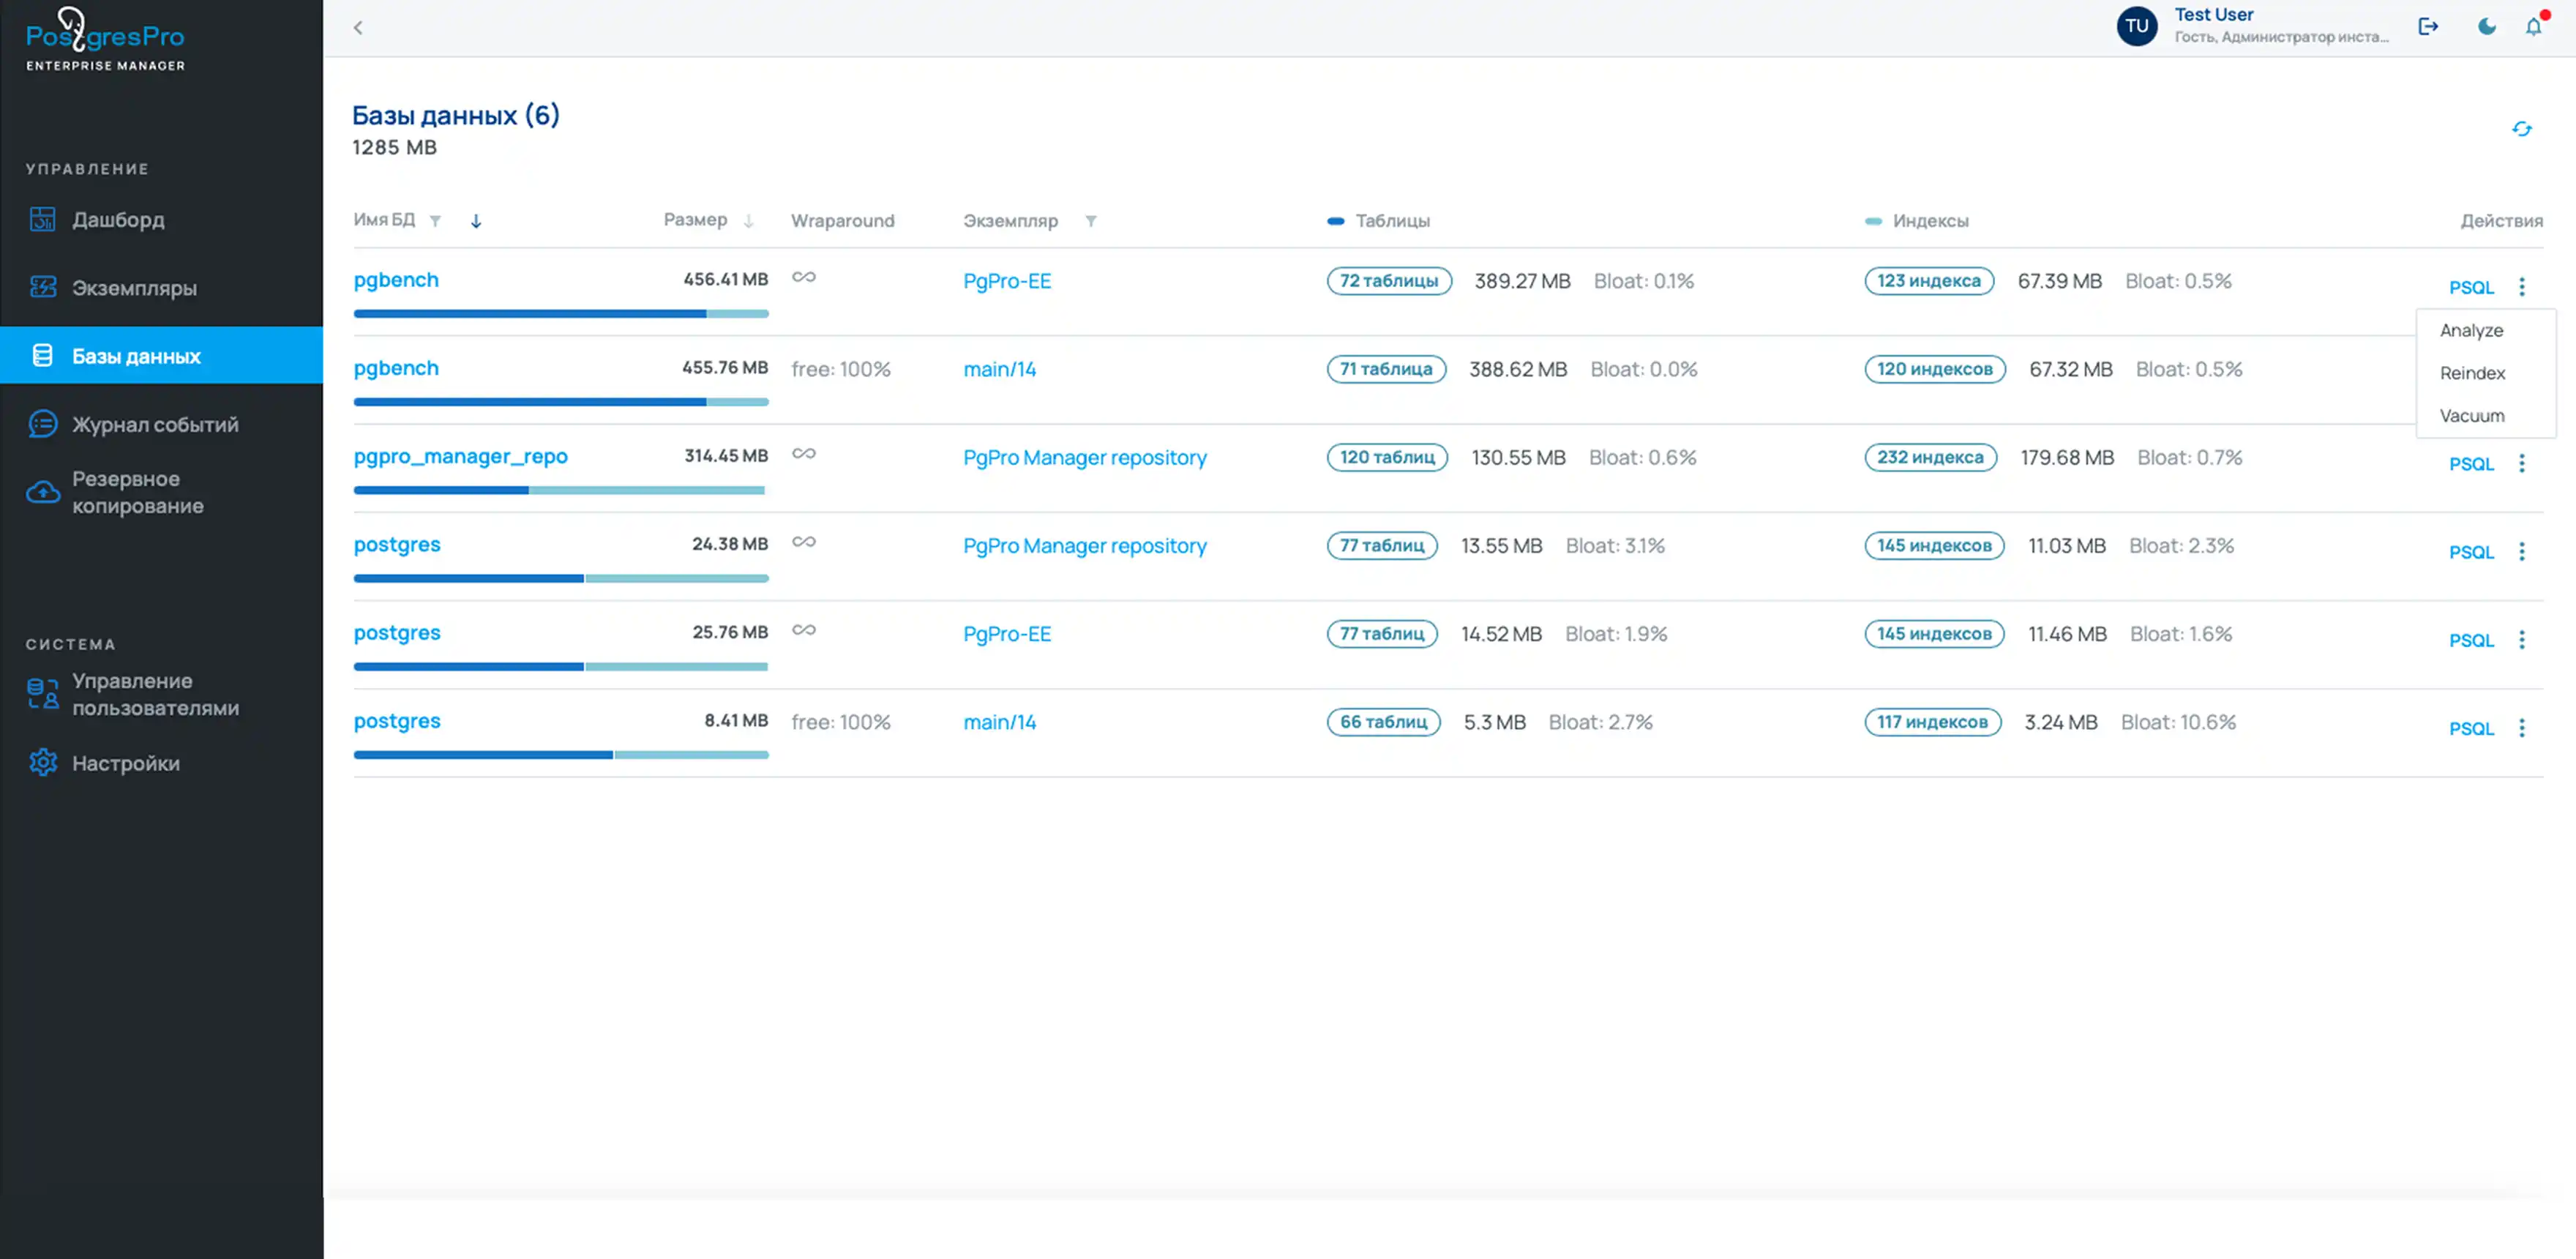Open Экземпляры sidebar item

coord(134,288)
